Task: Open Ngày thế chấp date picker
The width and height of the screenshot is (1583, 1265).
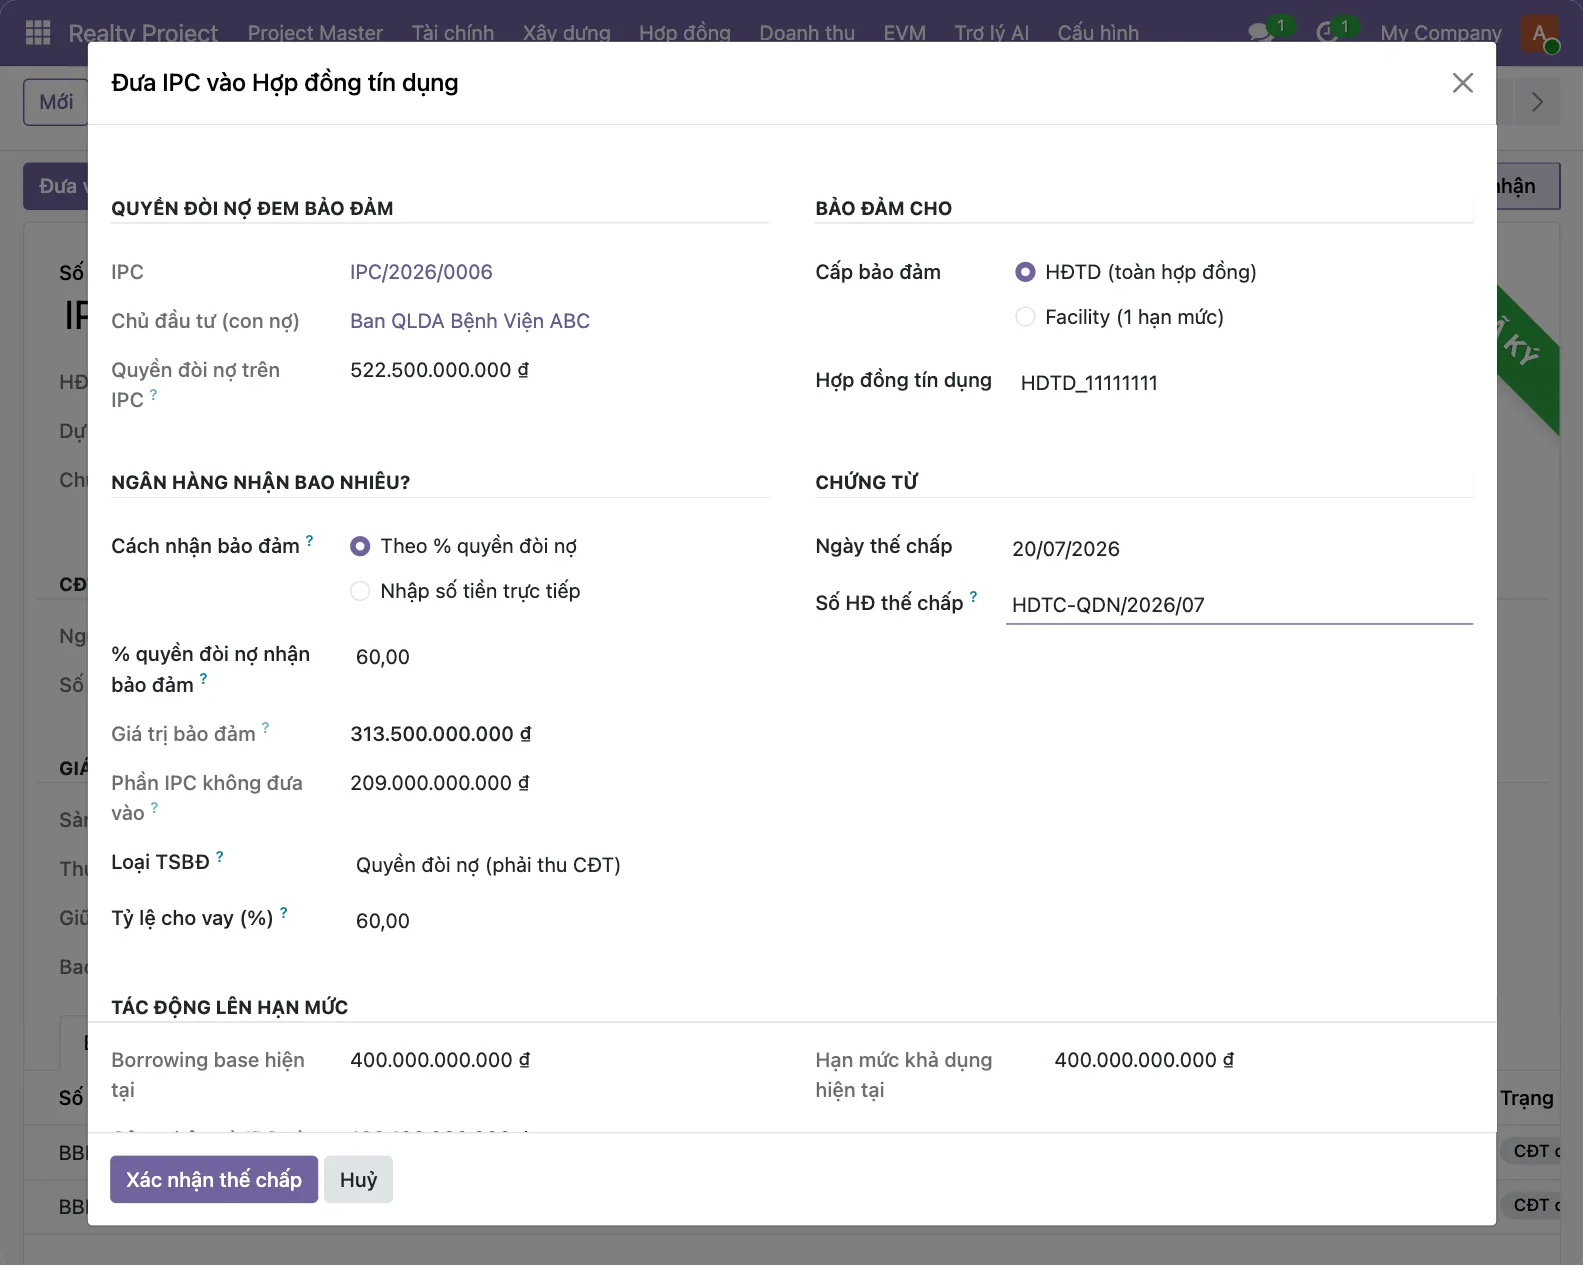Action: click(x=1239, y=549)
